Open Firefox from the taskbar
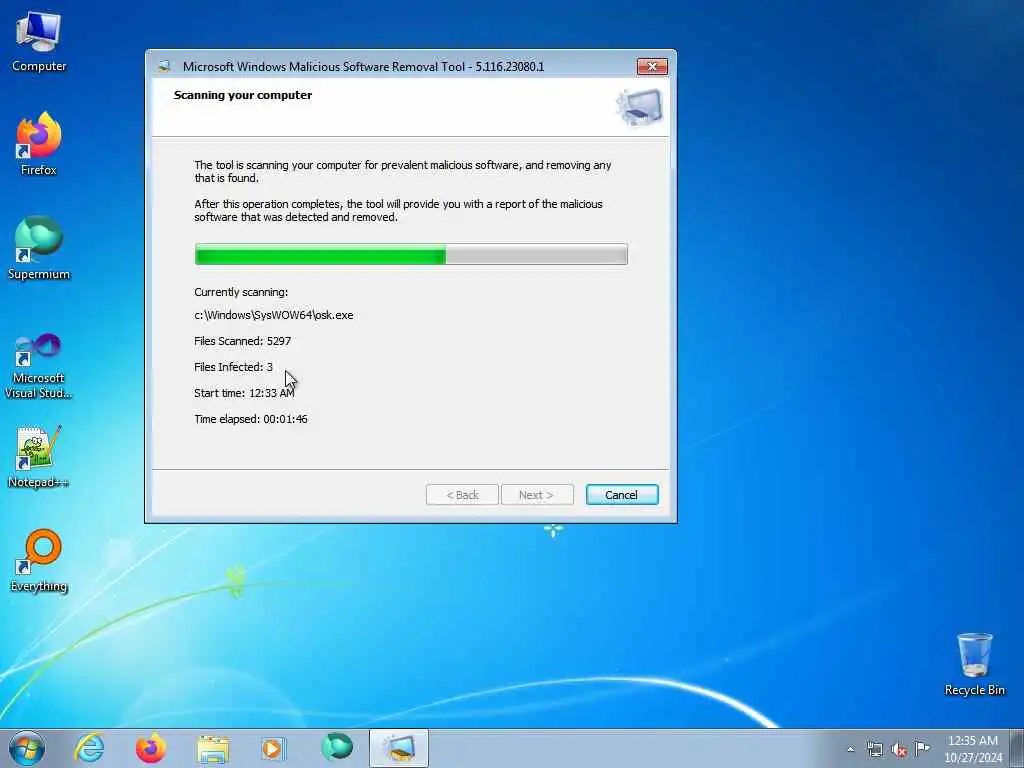1024x768 pixels. 151,748
